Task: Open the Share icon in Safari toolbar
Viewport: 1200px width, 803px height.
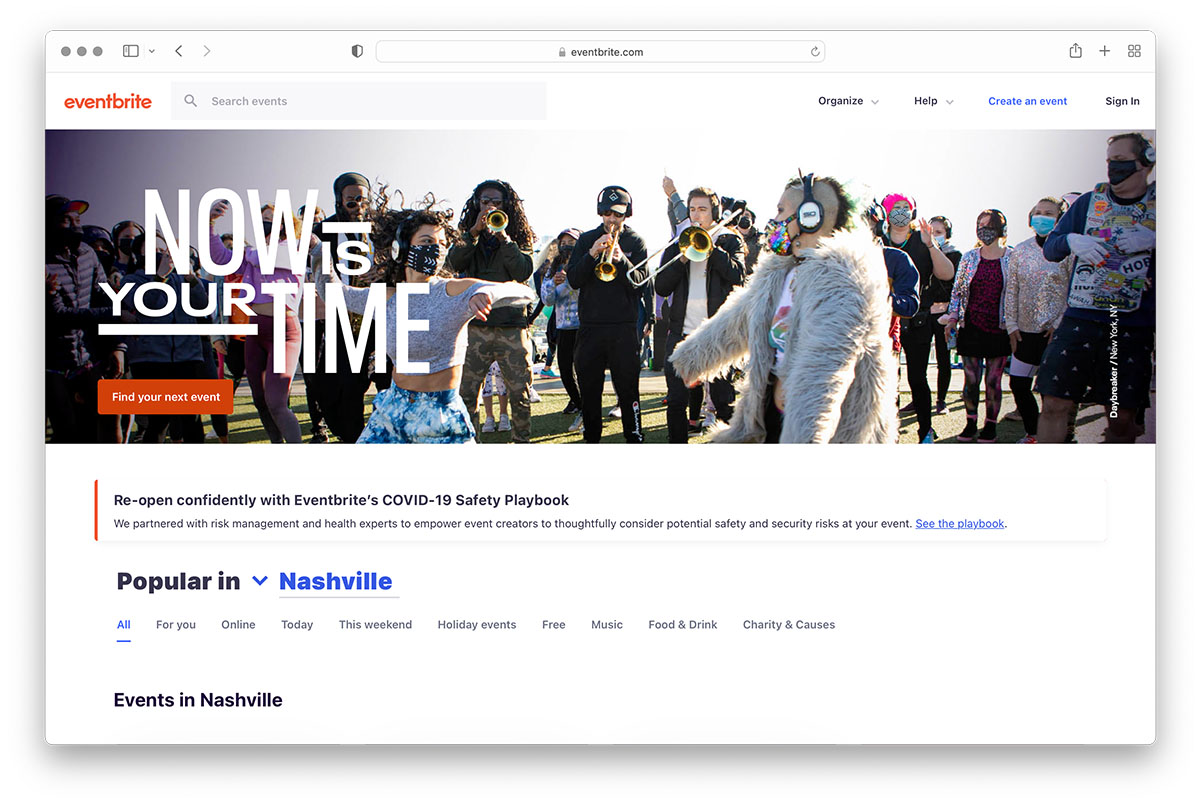Action: point(1075,50)
